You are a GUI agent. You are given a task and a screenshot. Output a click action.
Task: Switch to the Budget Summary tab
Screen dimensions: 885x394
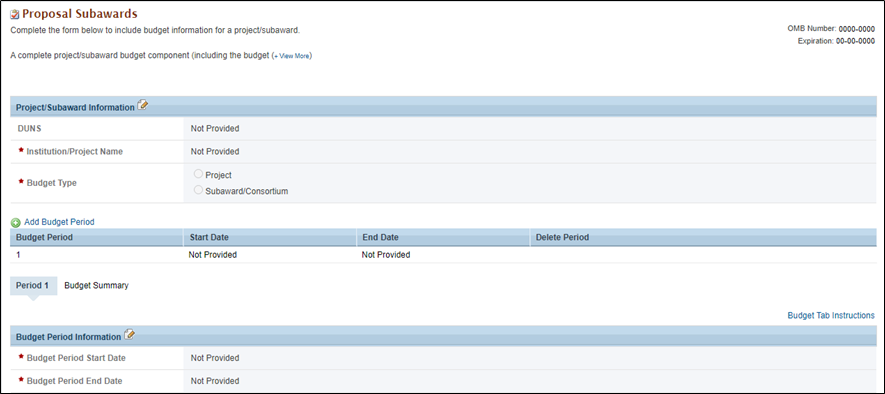coord(97,286)
